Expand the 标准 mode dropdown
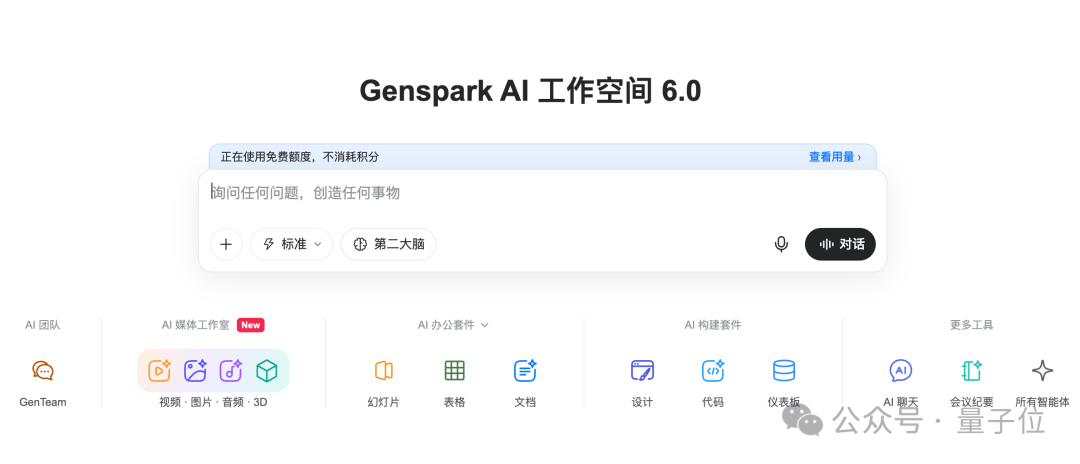This screenshot has height=464, width=1080. 291,244
